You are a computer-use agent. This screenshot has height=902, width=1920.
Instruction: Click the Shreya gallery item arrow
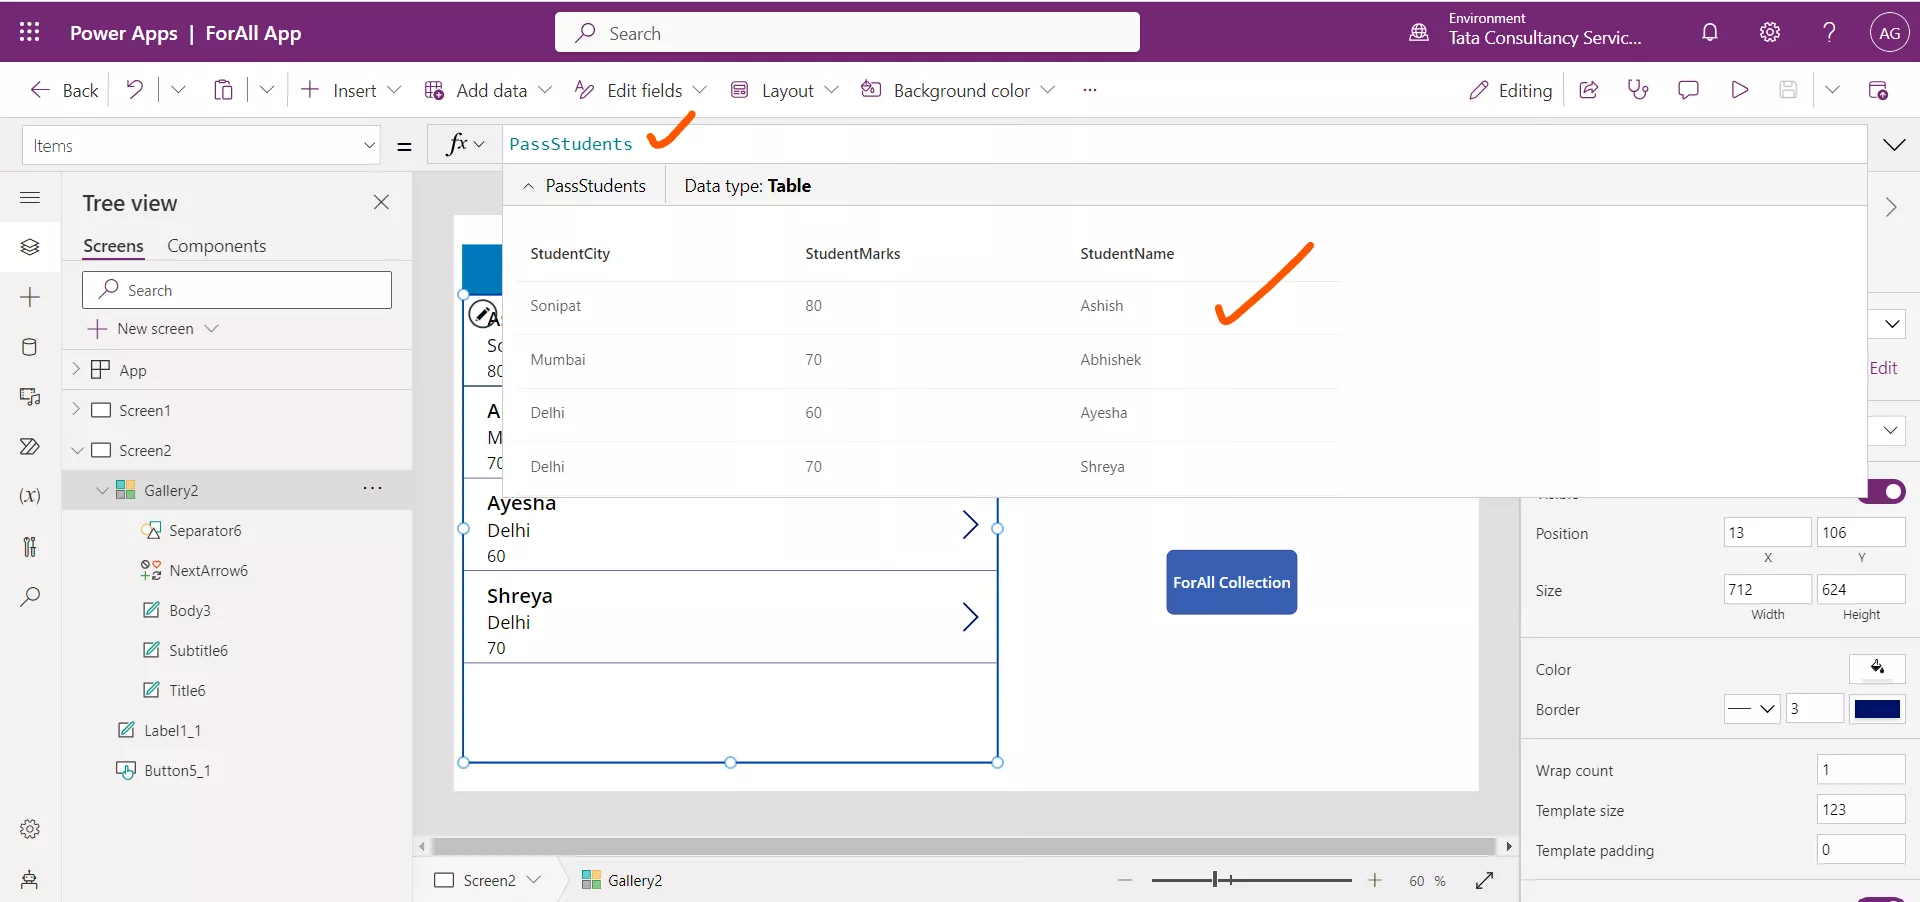[969, 617]
